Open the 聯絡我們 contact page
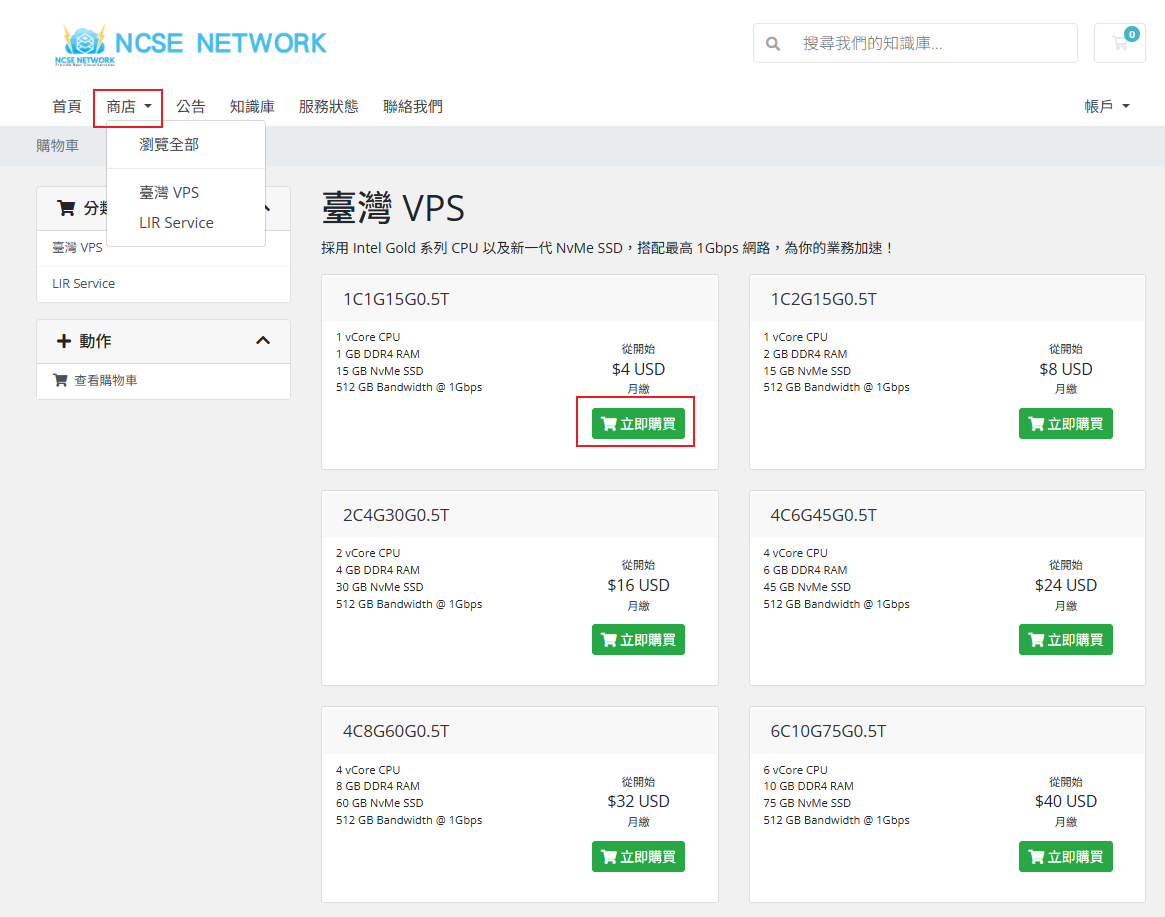This screenshot has height=917, width=1165. [x=412, y=107]
